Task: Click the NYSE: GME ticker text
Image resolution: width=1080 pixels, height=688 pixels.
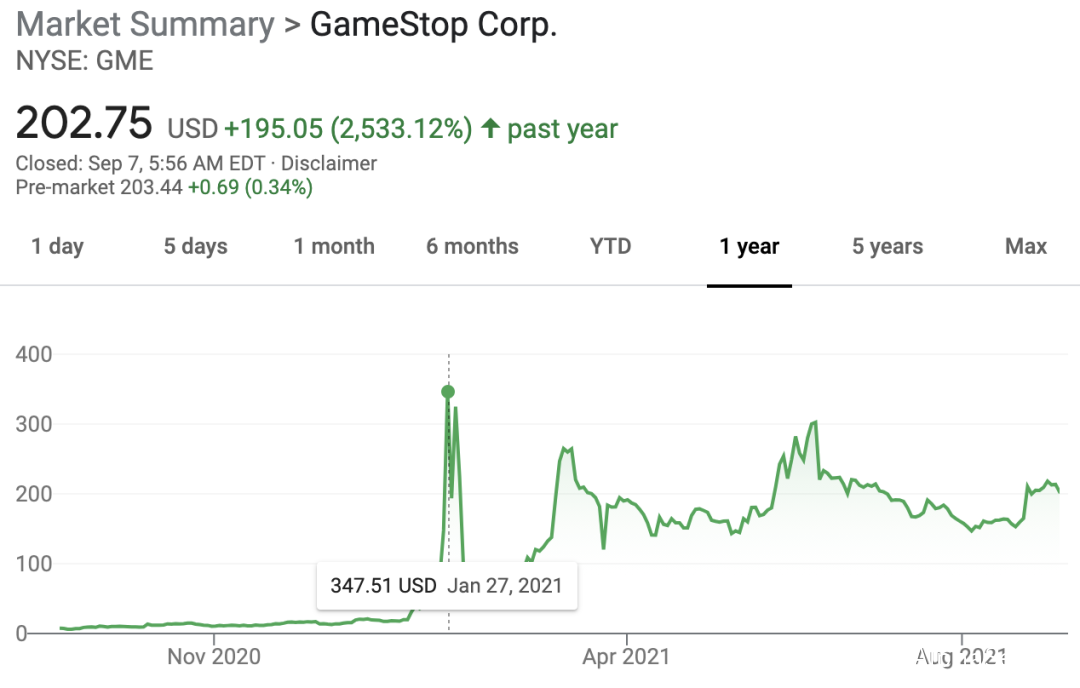Action: [x=85, y=60]
